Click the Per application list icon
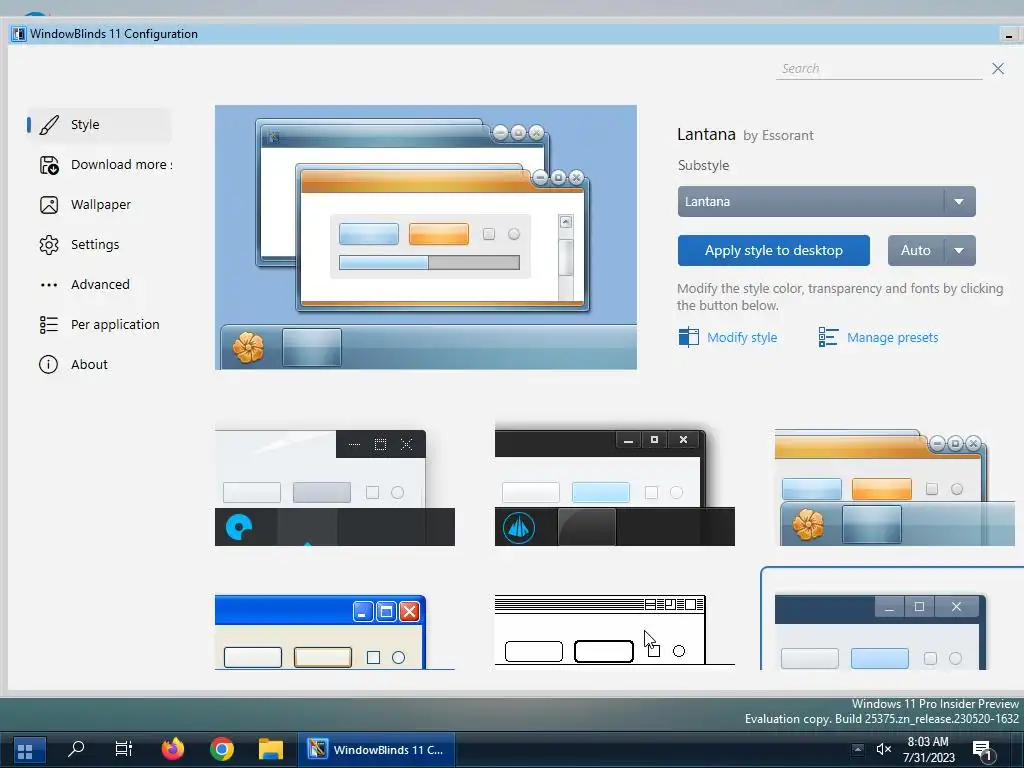This screenshot has width=1024, height=768. pyautogui.click(x=49, y=325)
